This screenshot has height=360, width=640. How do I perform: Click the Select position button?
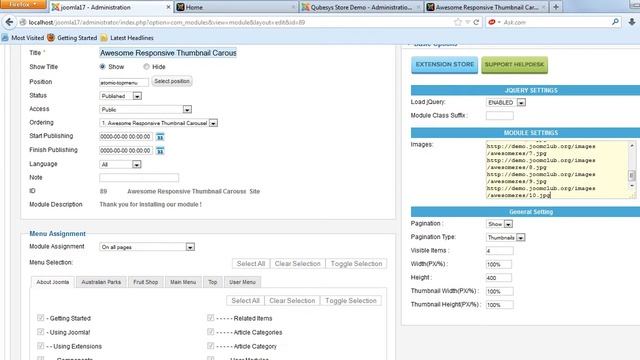coord(172,81)
